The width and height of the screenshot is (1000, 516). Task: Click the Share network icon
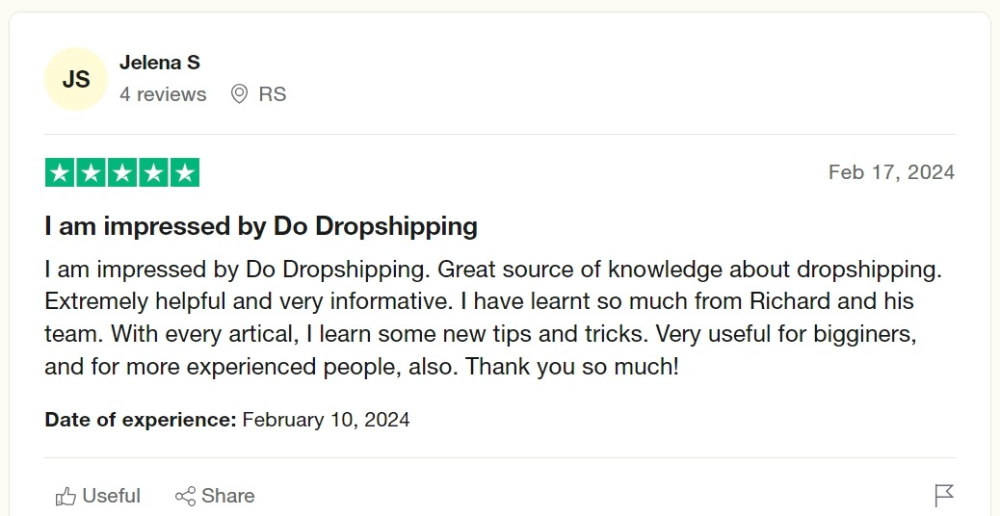[186, 496]
